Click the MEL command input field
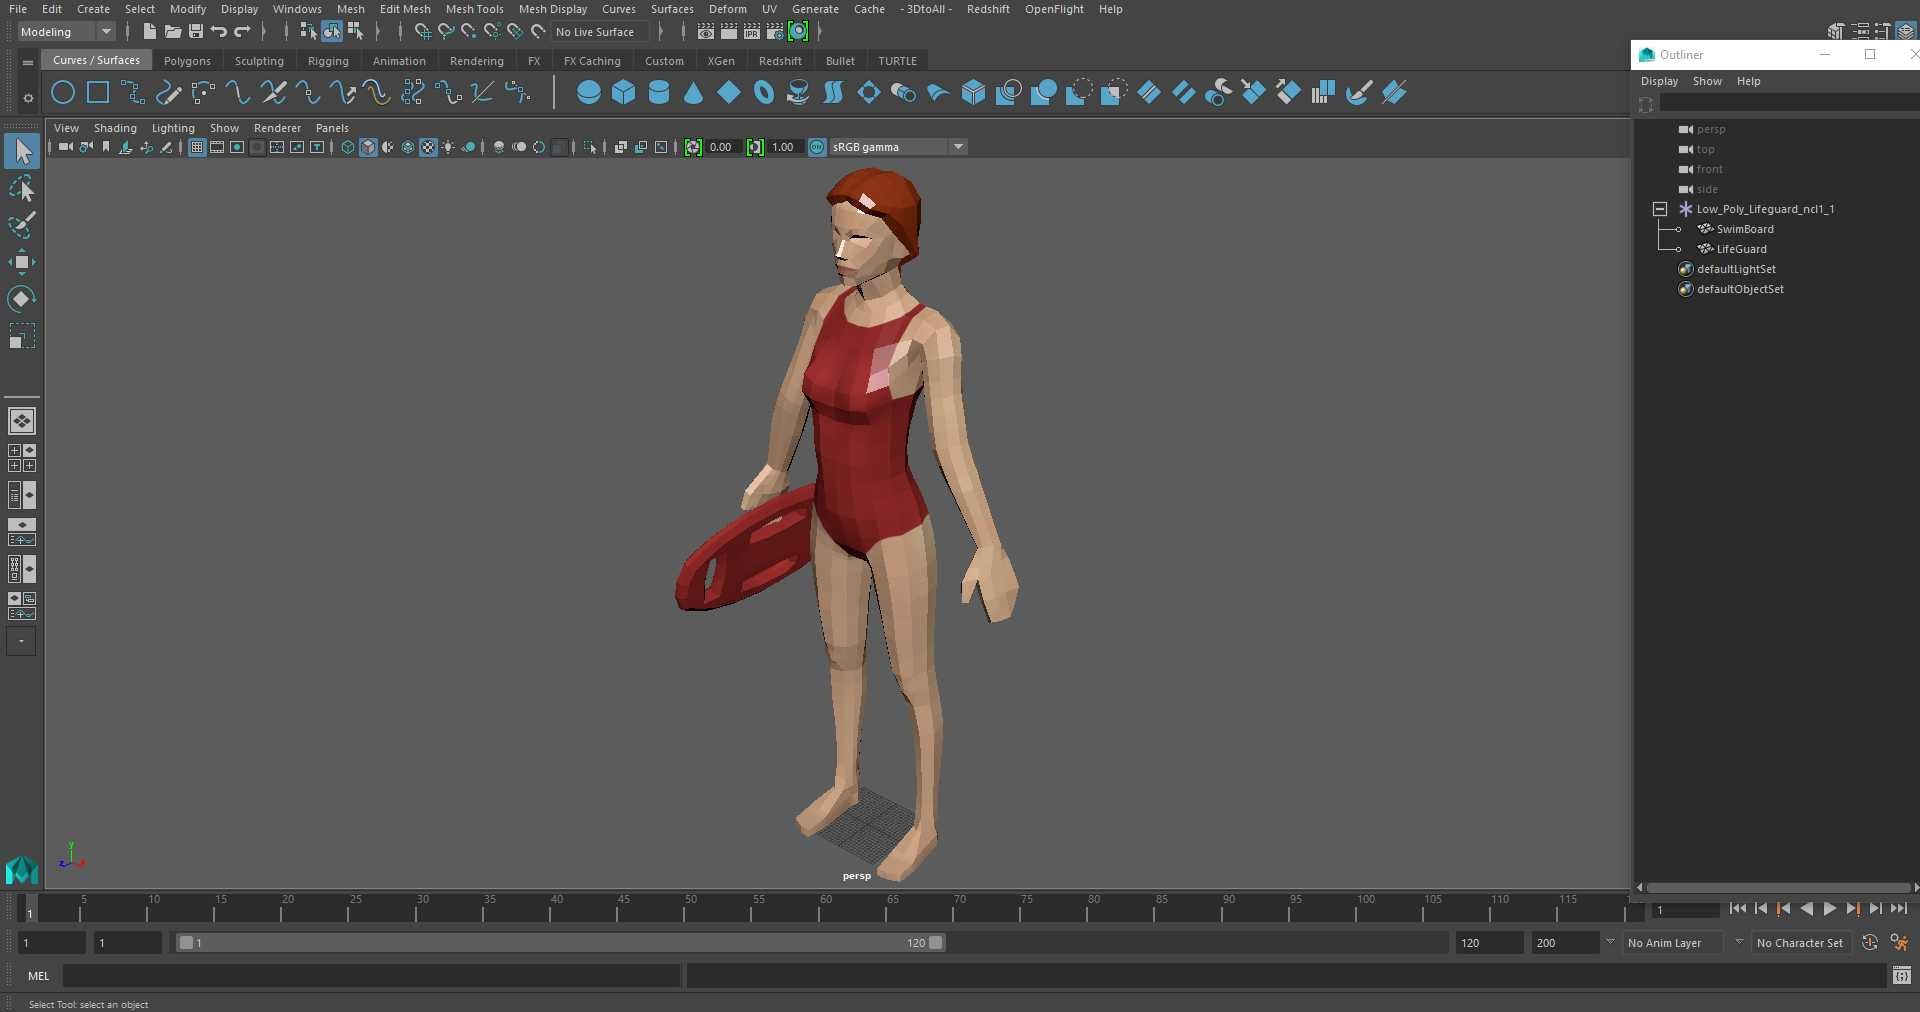Viewport: 1920px width, 1012px height. (371, 976)
